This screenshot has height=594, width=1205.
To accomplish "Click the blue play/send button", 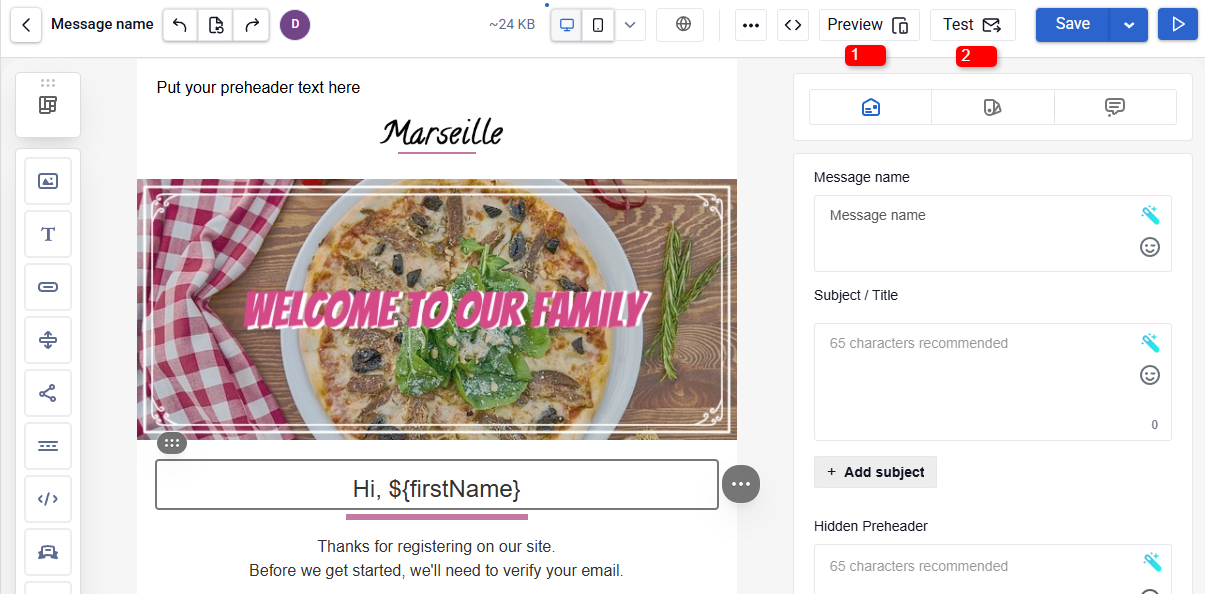I will coord(1178,25).
